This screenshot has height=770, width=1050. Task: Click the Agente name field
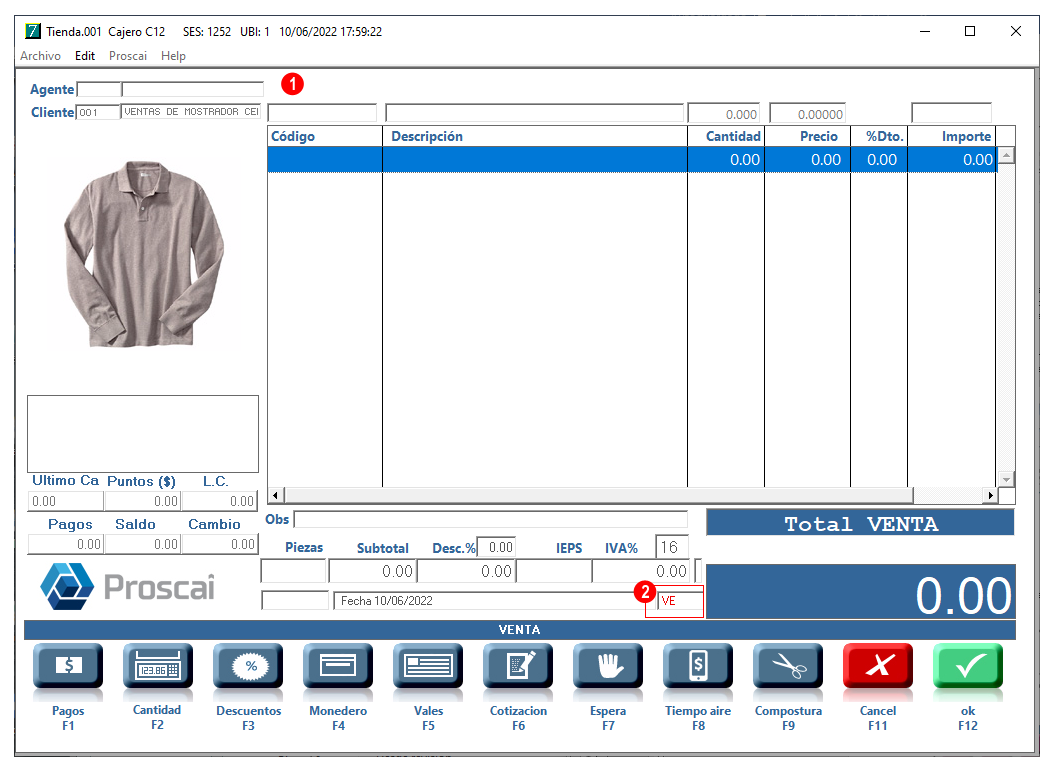193,89
